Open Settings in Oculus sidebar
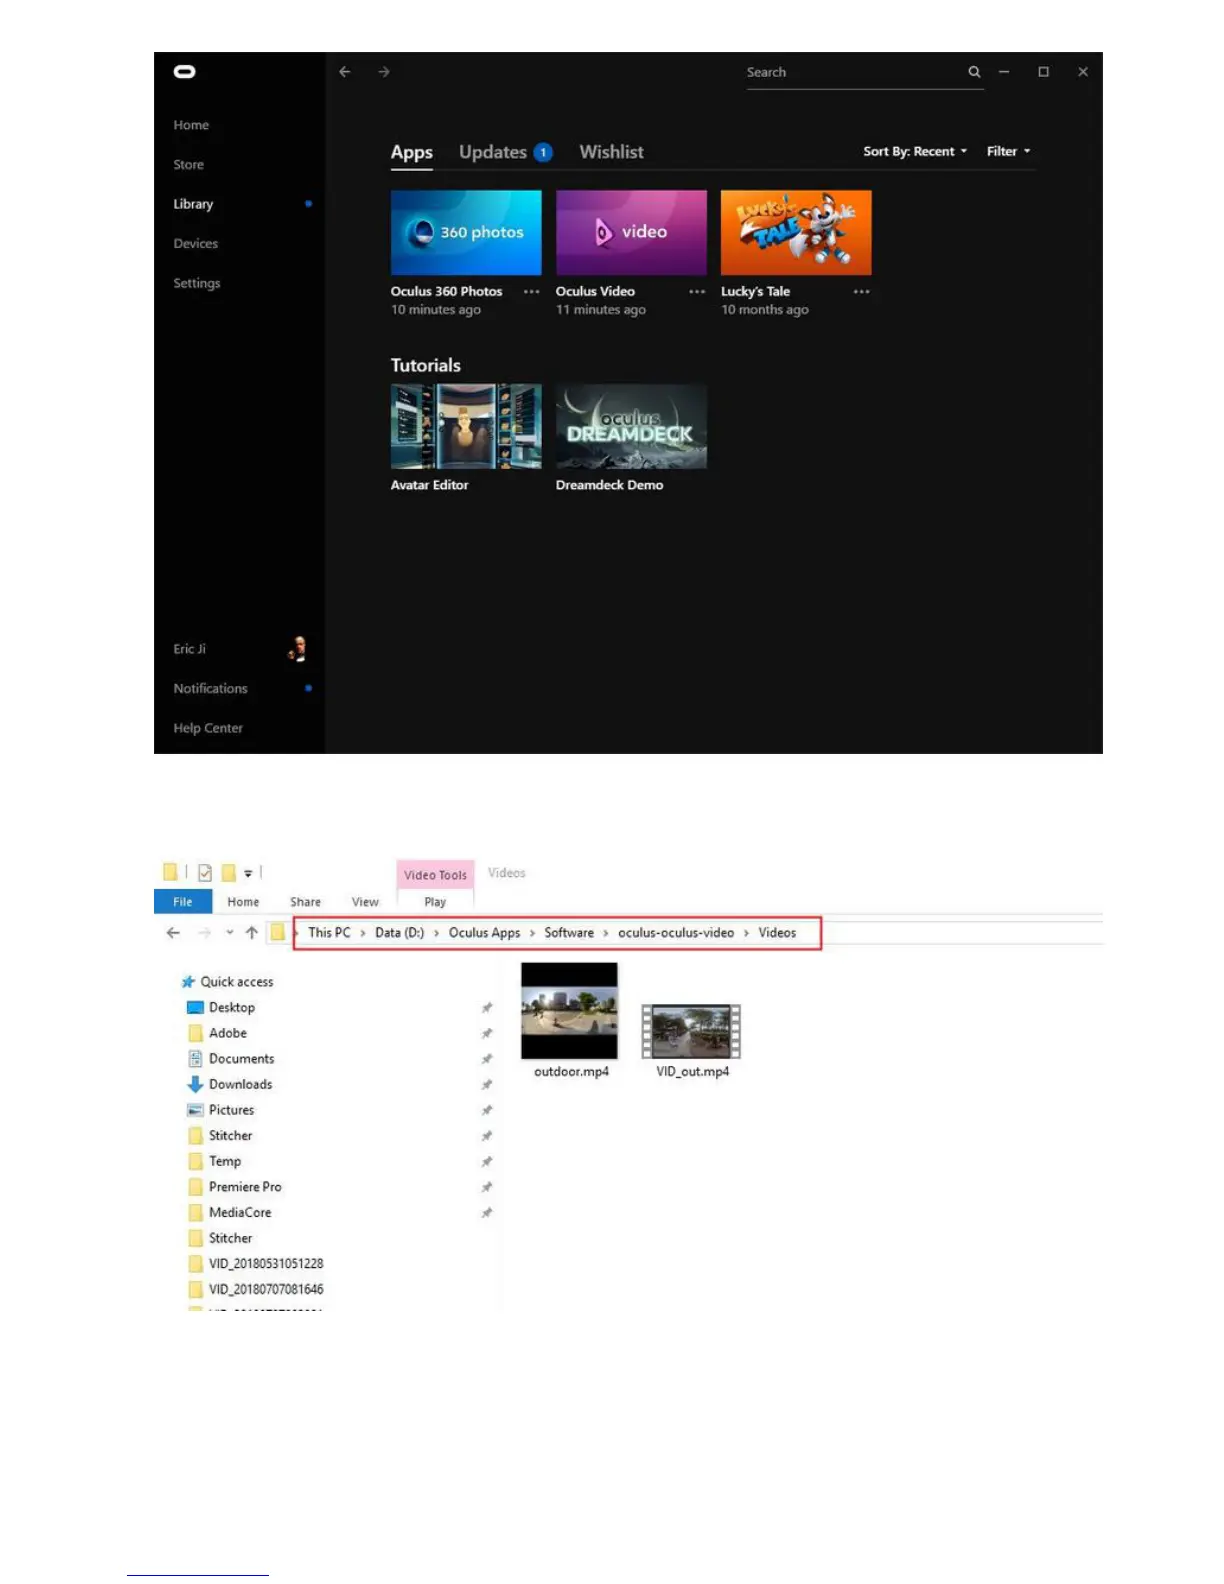The width and height of the screenshot is (1224, 1584). [x=196, y=284]
